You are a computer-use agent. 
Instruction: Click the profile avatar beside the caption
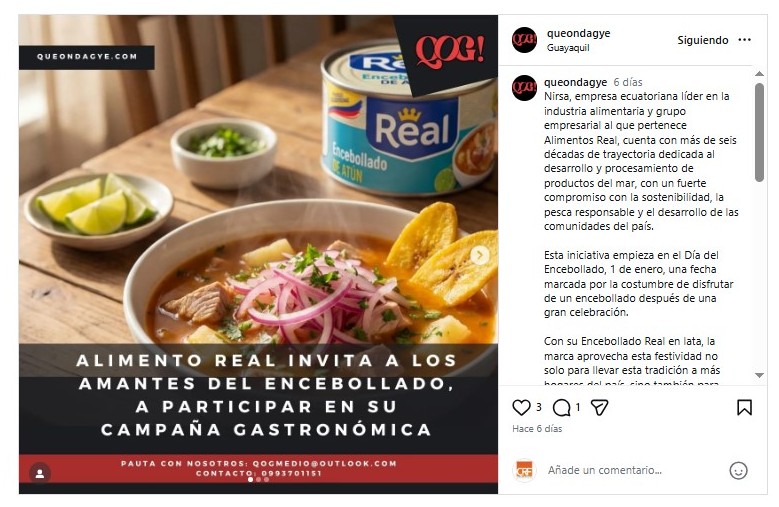(x=524, y=88)
